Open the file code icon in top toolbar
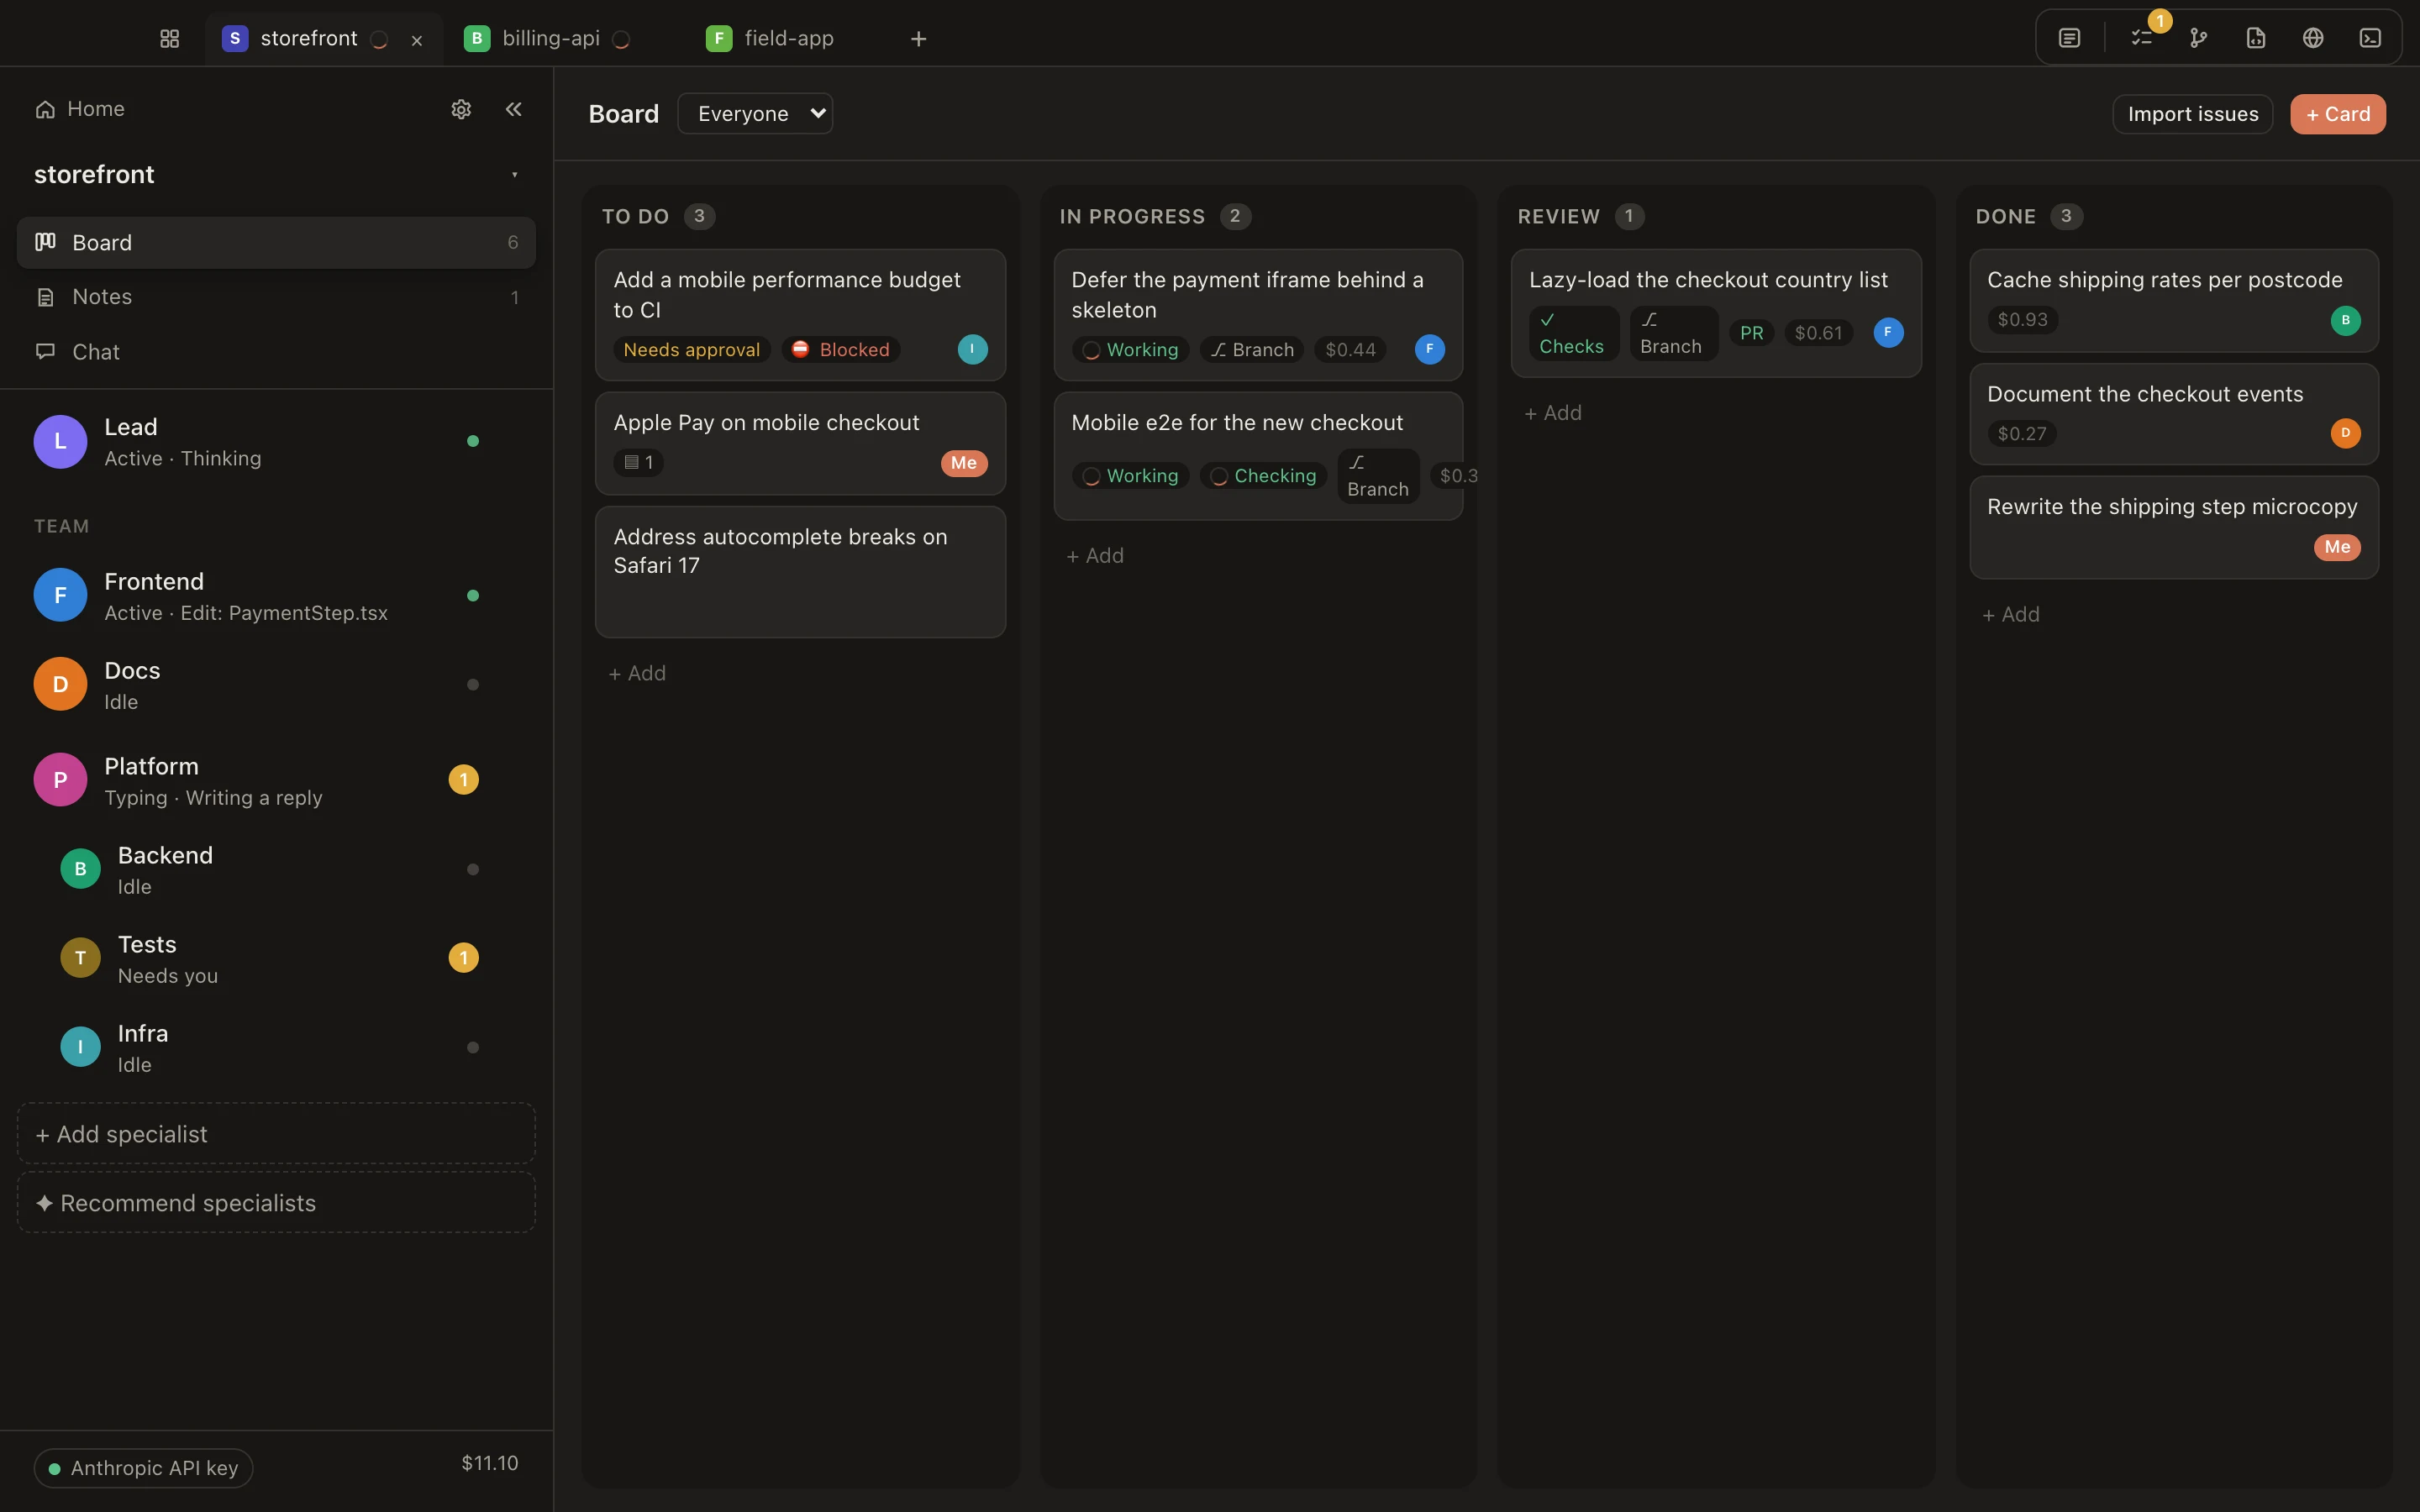 2256,38
